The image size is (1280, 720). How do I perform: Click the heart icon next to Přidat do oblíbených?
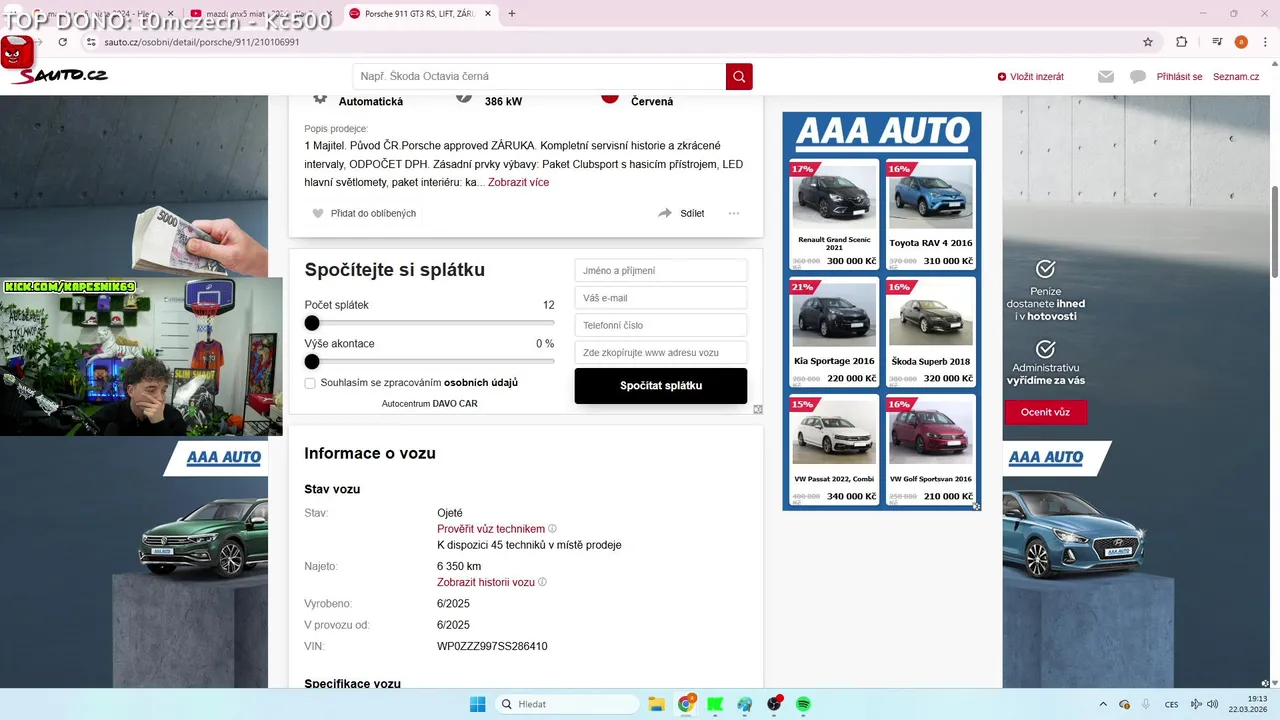318,213
